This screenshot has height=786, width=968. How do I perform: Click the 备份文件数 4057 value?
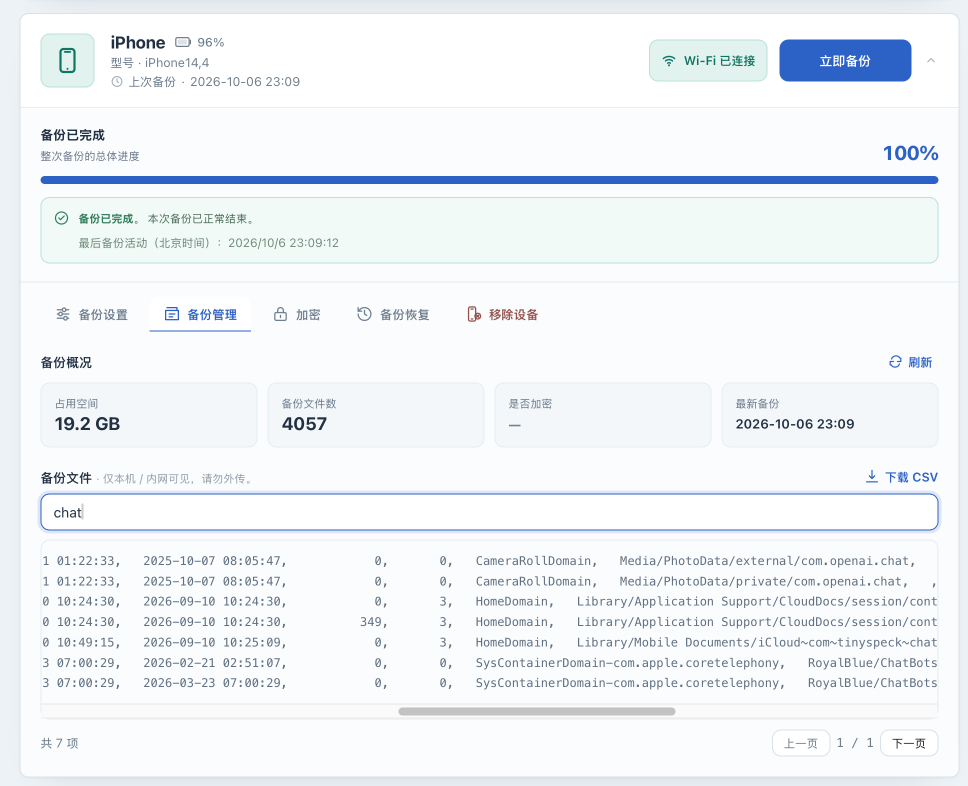tap(304, 424)
